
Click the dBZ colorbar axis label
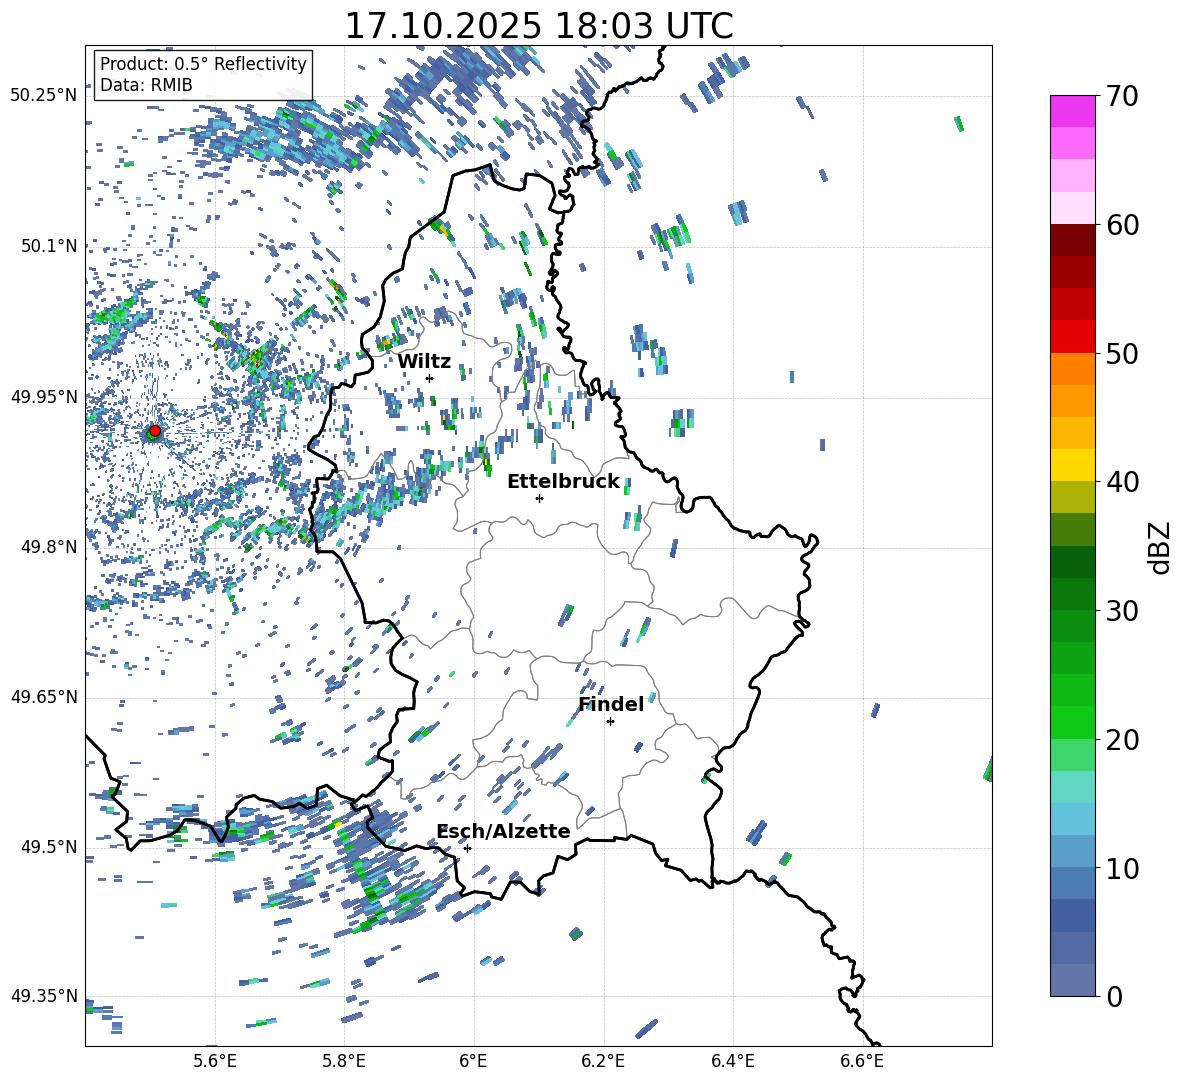pos(1161,547)
